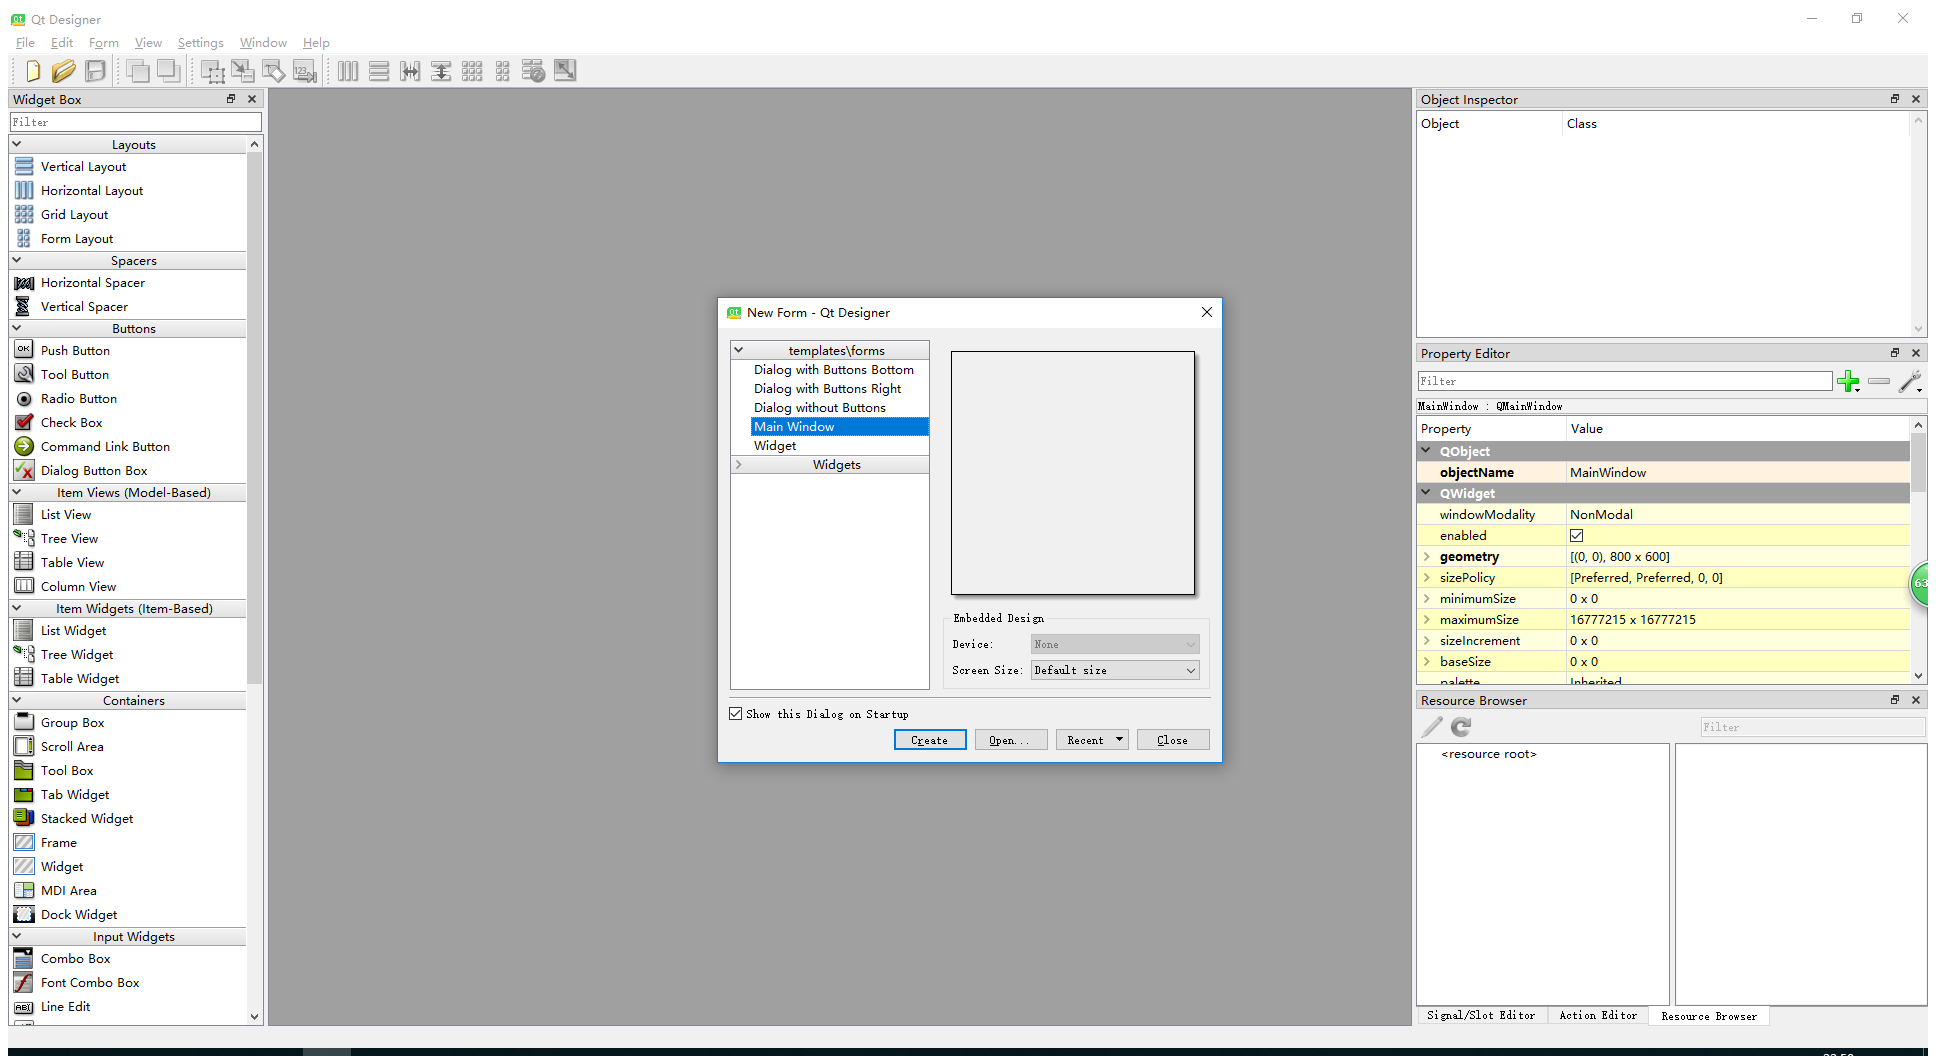Open the Device dropdown in Embedded Design
1936x1056 pixels.
[x=1189, y=643]
